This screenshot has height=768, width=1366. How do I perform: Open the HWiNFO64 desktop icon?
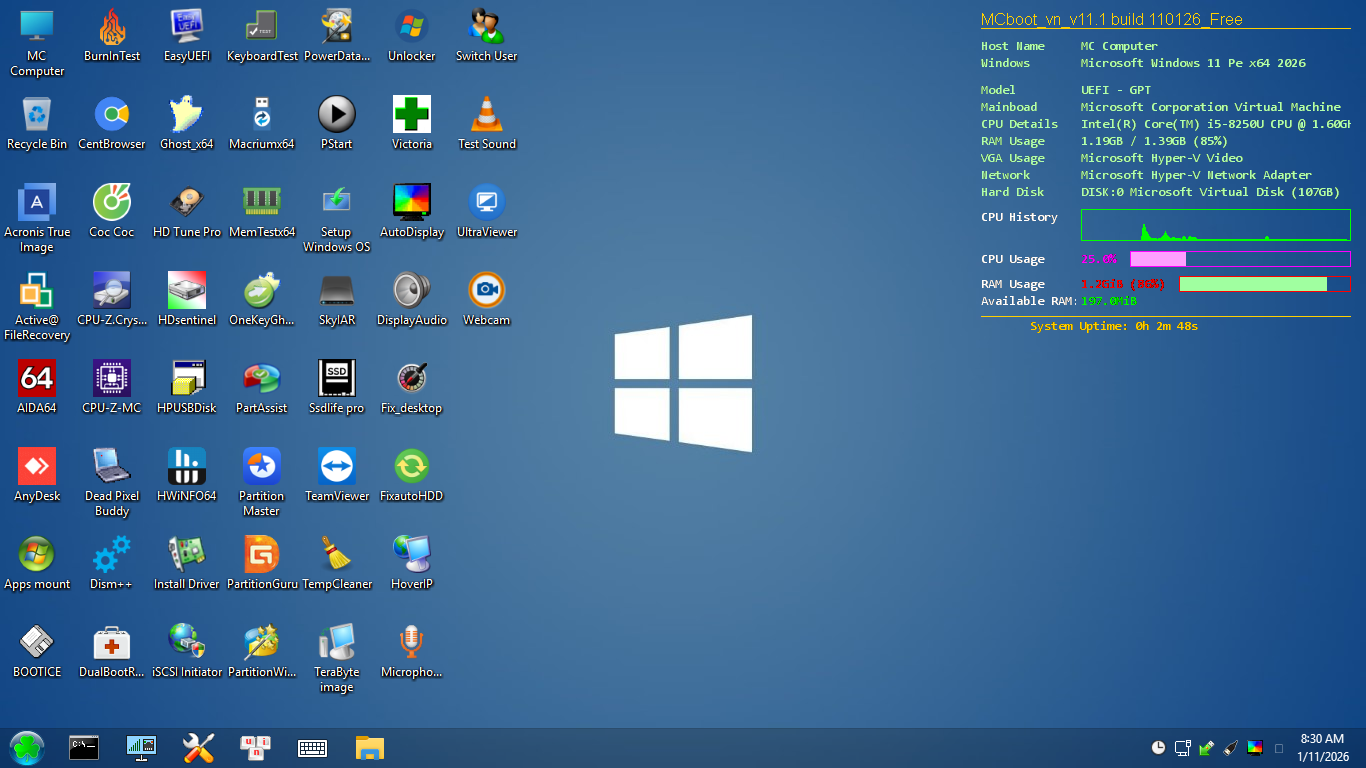click(x=187, y=468)
